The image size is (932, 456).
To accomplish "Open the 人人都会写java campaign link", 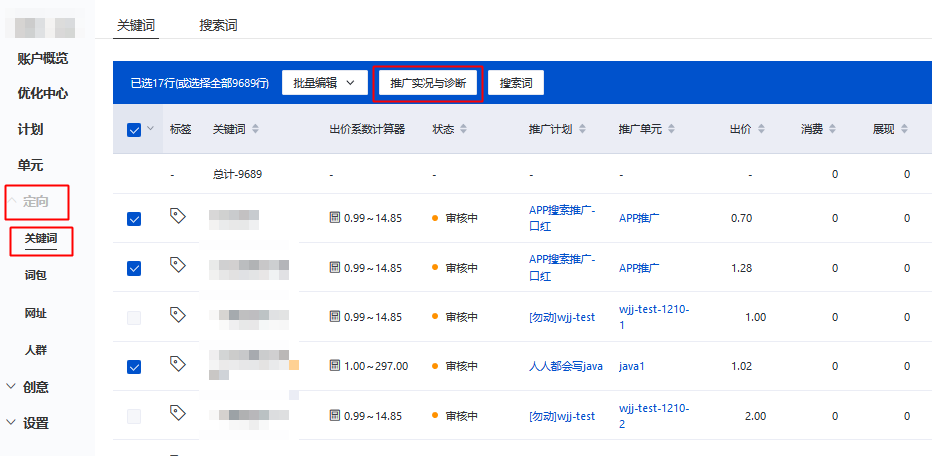I will coord(565,366).
